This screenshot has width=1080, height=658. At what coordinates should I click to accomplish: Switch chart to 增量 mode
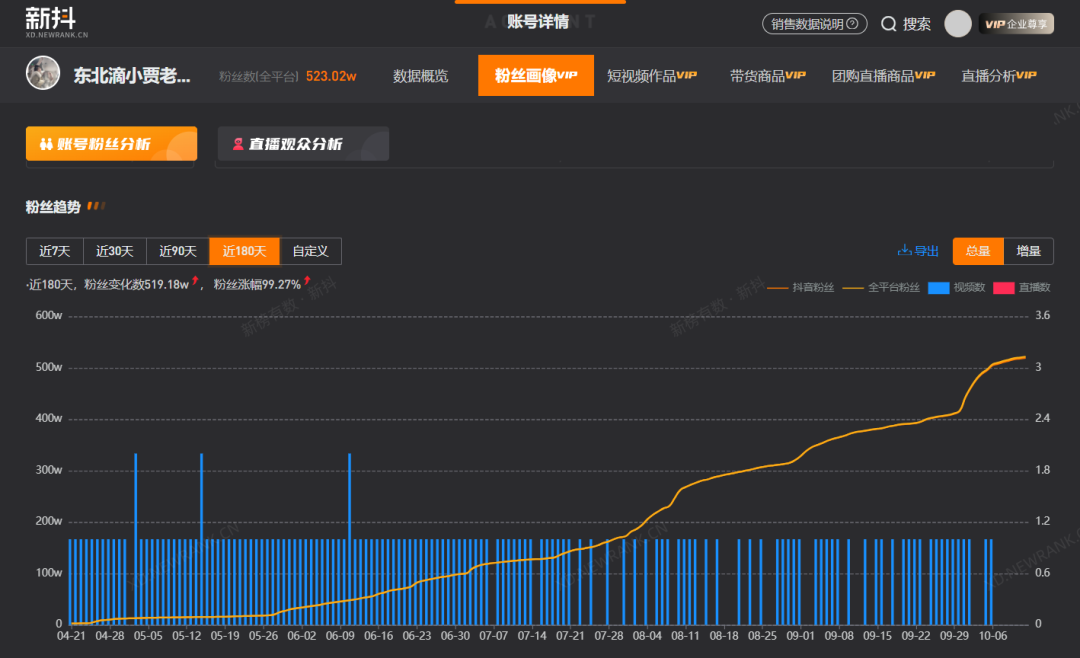point(1028,251)
